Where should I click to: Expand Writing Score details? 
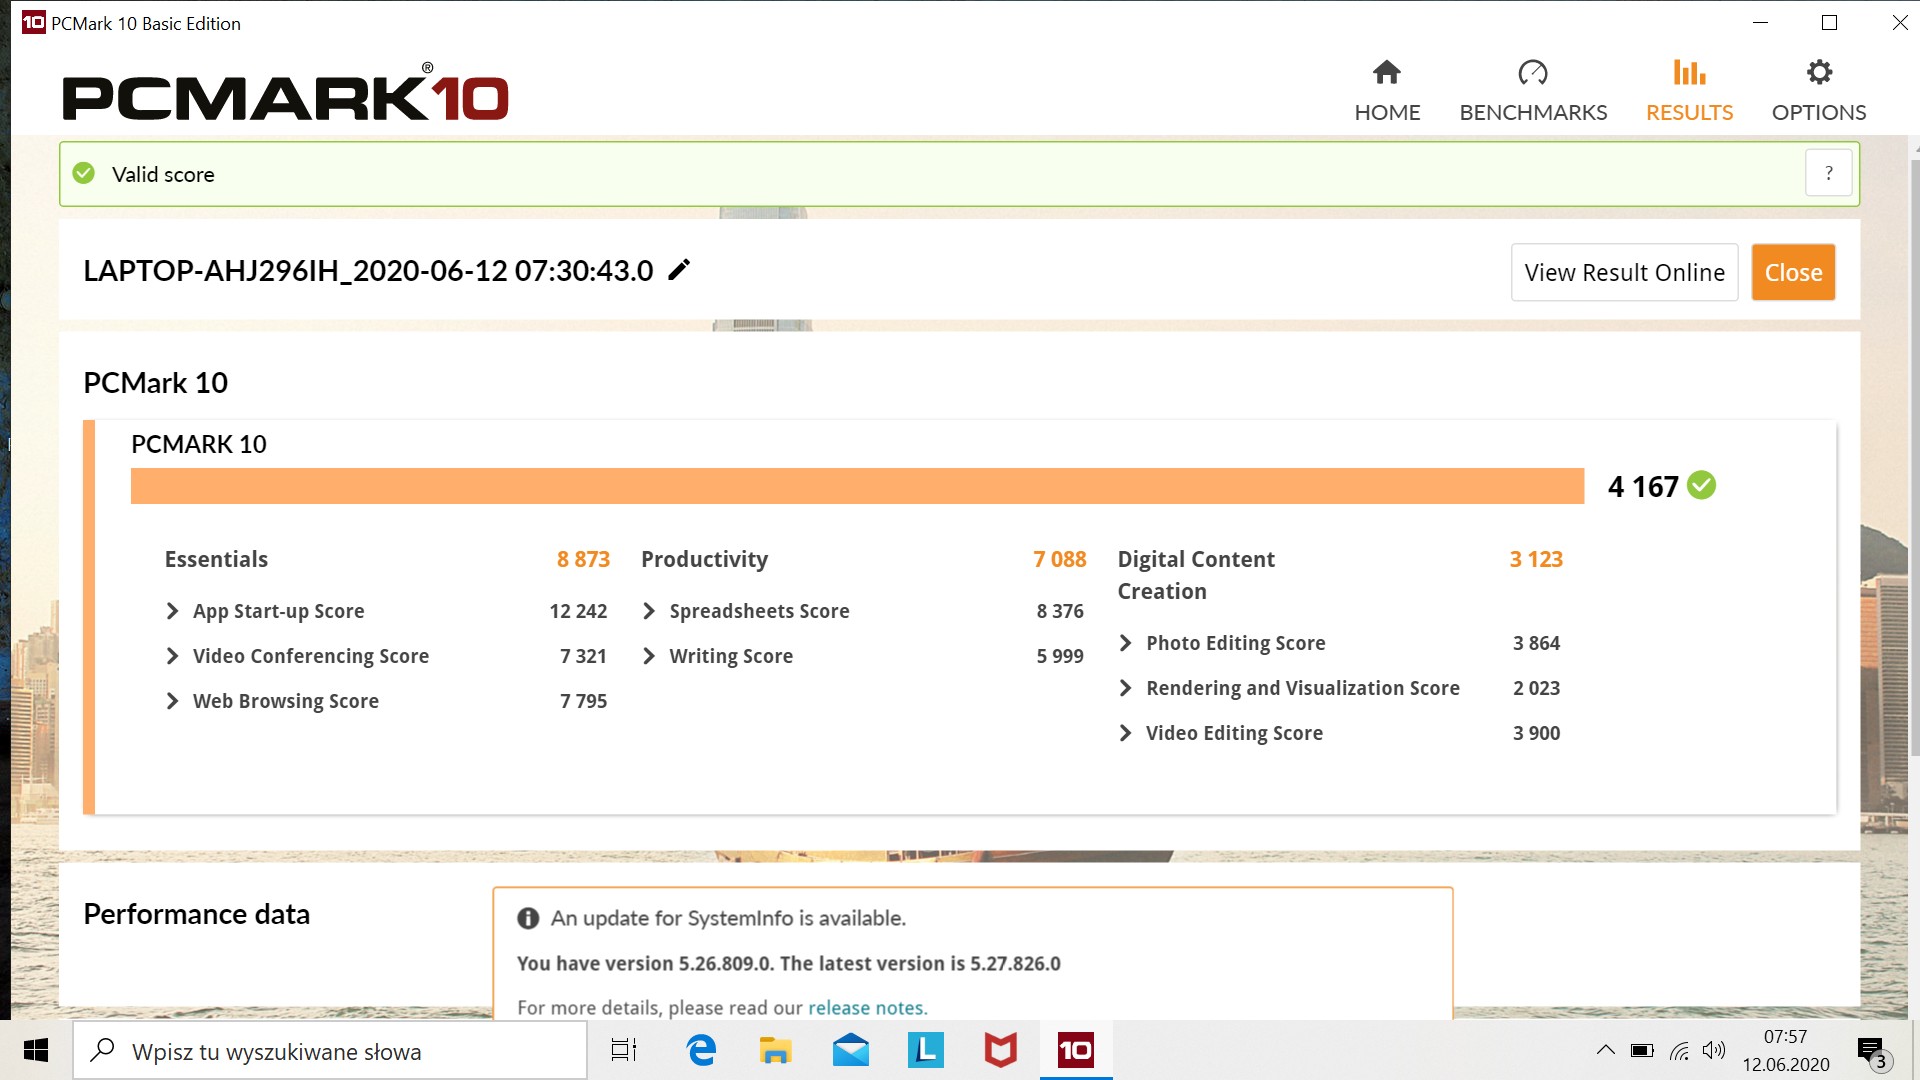[x=649, y=656]
